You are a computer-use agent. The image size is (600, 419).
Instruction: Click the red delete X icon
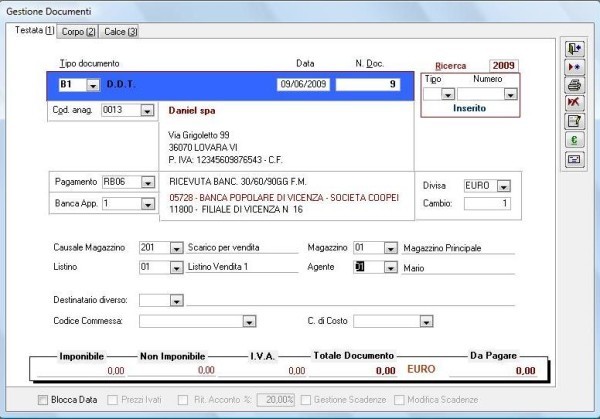coord(574,103)
